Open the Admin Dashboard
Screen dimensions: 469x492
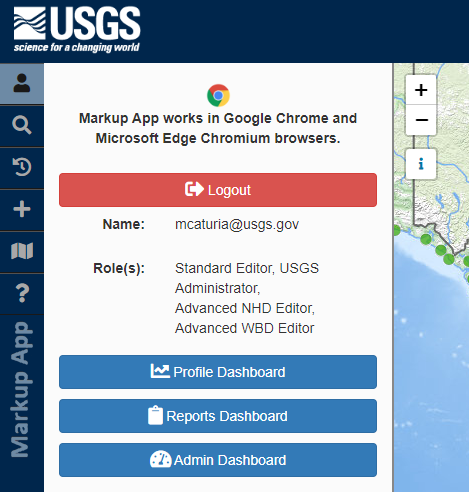click(218, 460)
